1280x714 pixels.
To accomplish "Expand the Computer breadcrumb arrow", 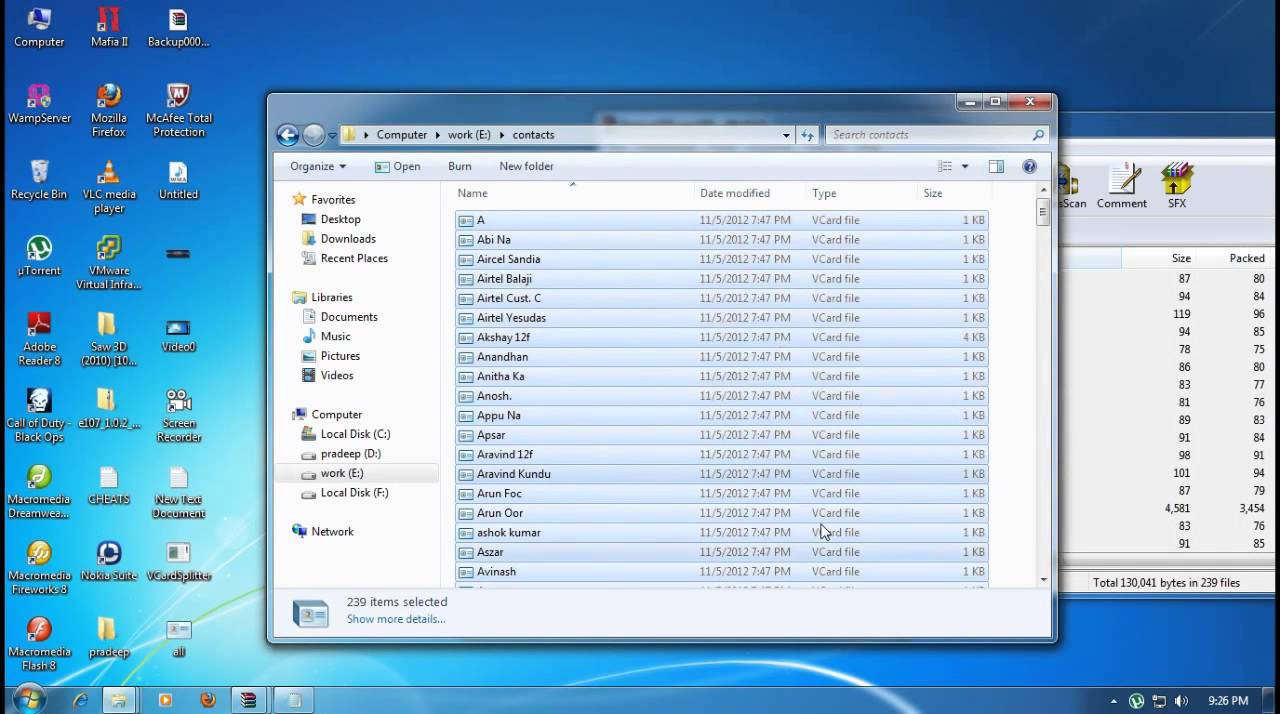I will coord(436,135).
